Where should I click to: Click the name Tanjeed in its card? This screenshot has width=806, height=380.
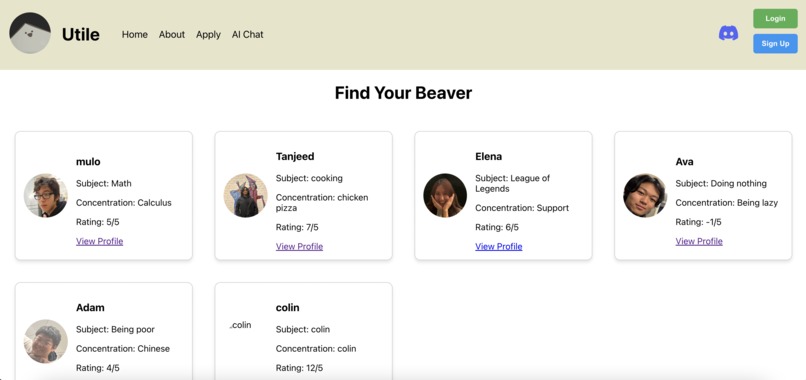pos(295,156)
